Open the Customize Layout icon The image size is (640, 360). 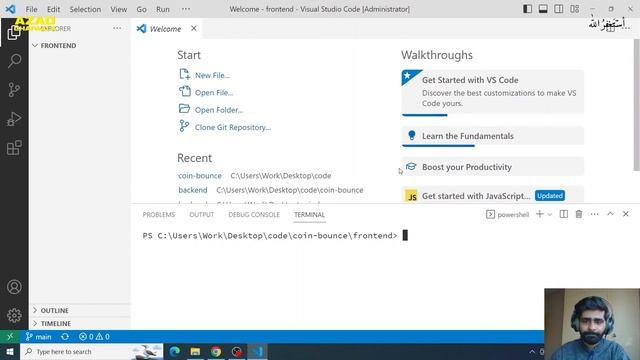575,9
